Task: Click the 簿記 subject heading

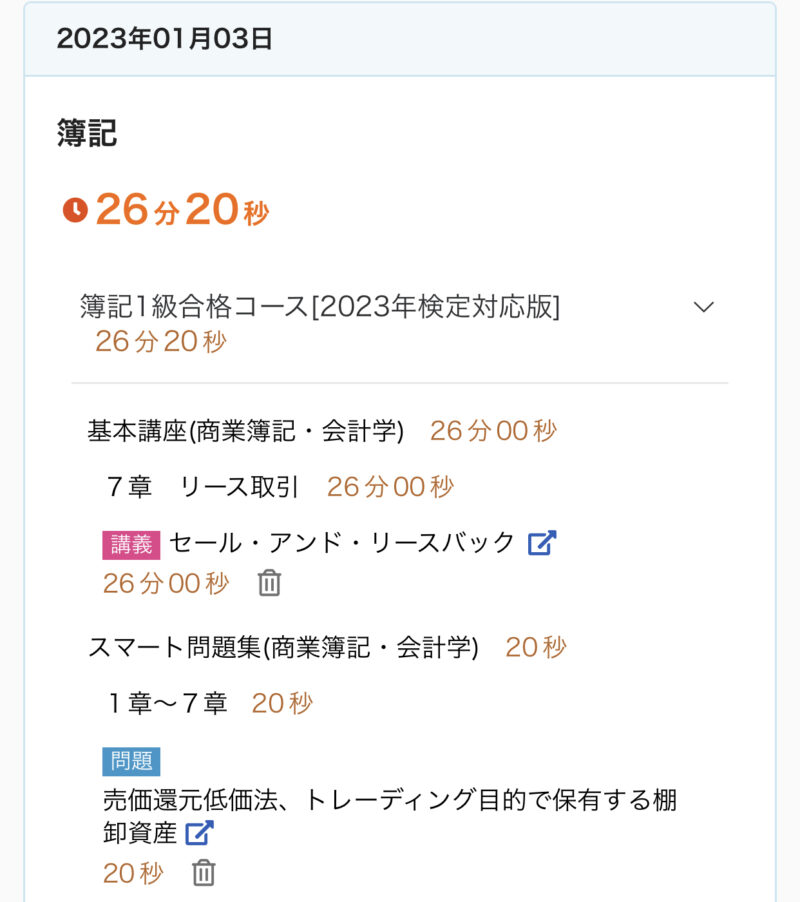Action: click(87, 134)
